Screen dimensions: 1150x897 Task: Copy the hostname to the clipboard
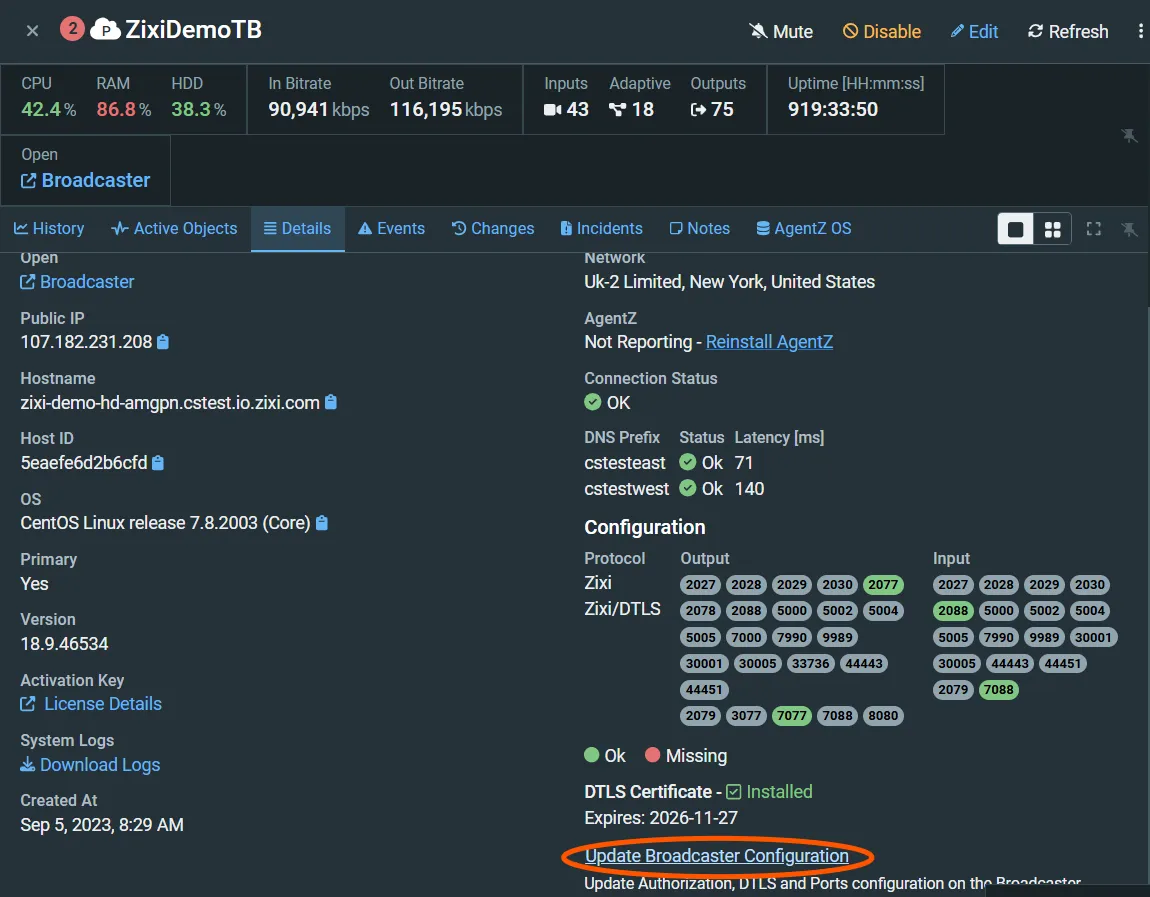tap(331, 402)
